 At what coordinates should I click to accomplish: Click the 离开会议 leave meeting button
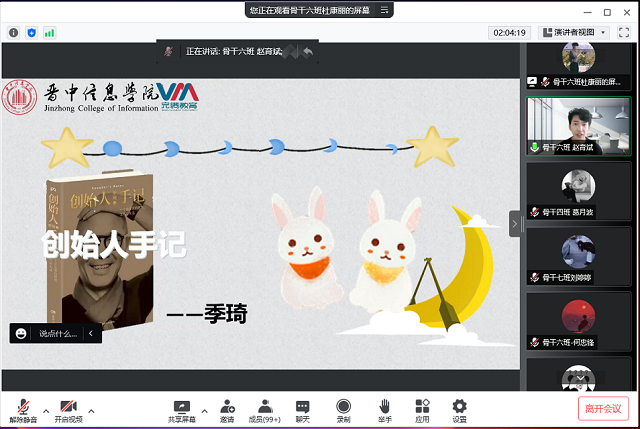click(x=603, y=408)
